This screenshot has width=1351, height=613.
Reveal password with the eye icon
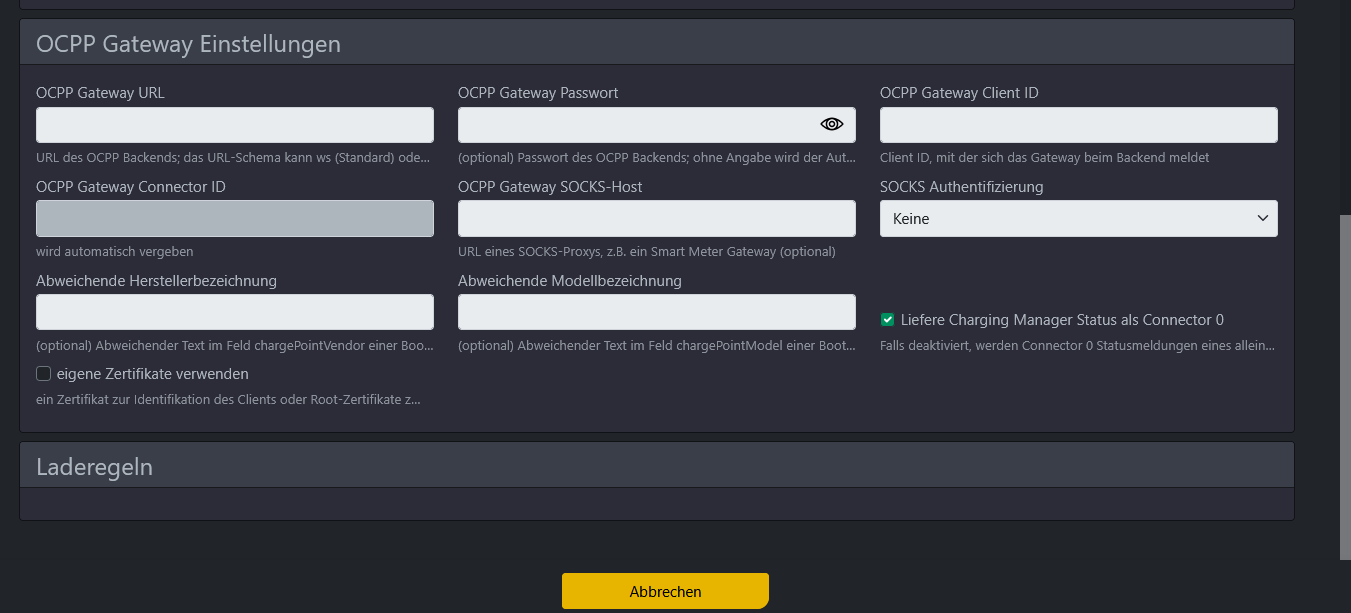(x=832, y=125)
